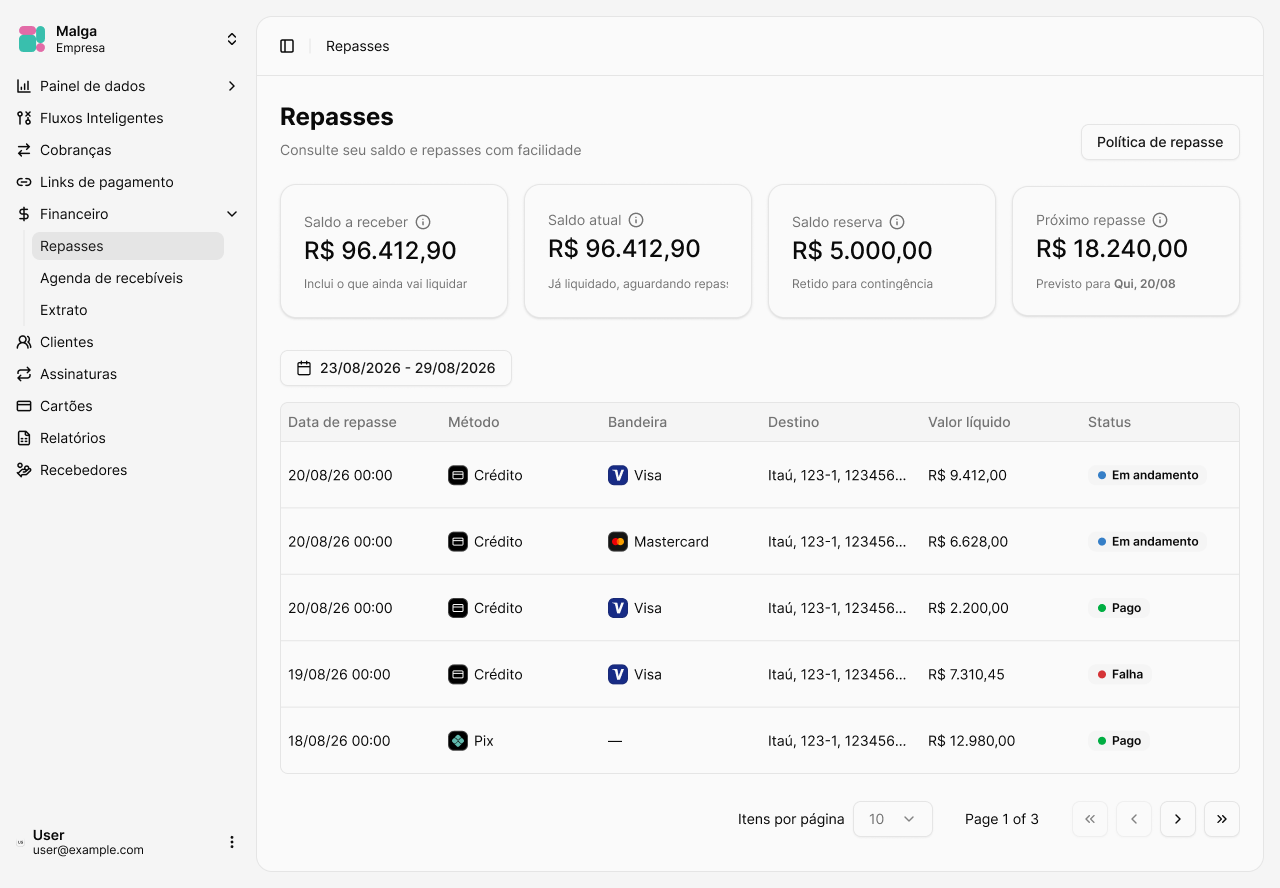Go to Clientes section
This screenshot has height=888, width=1280.
[128, 342]
